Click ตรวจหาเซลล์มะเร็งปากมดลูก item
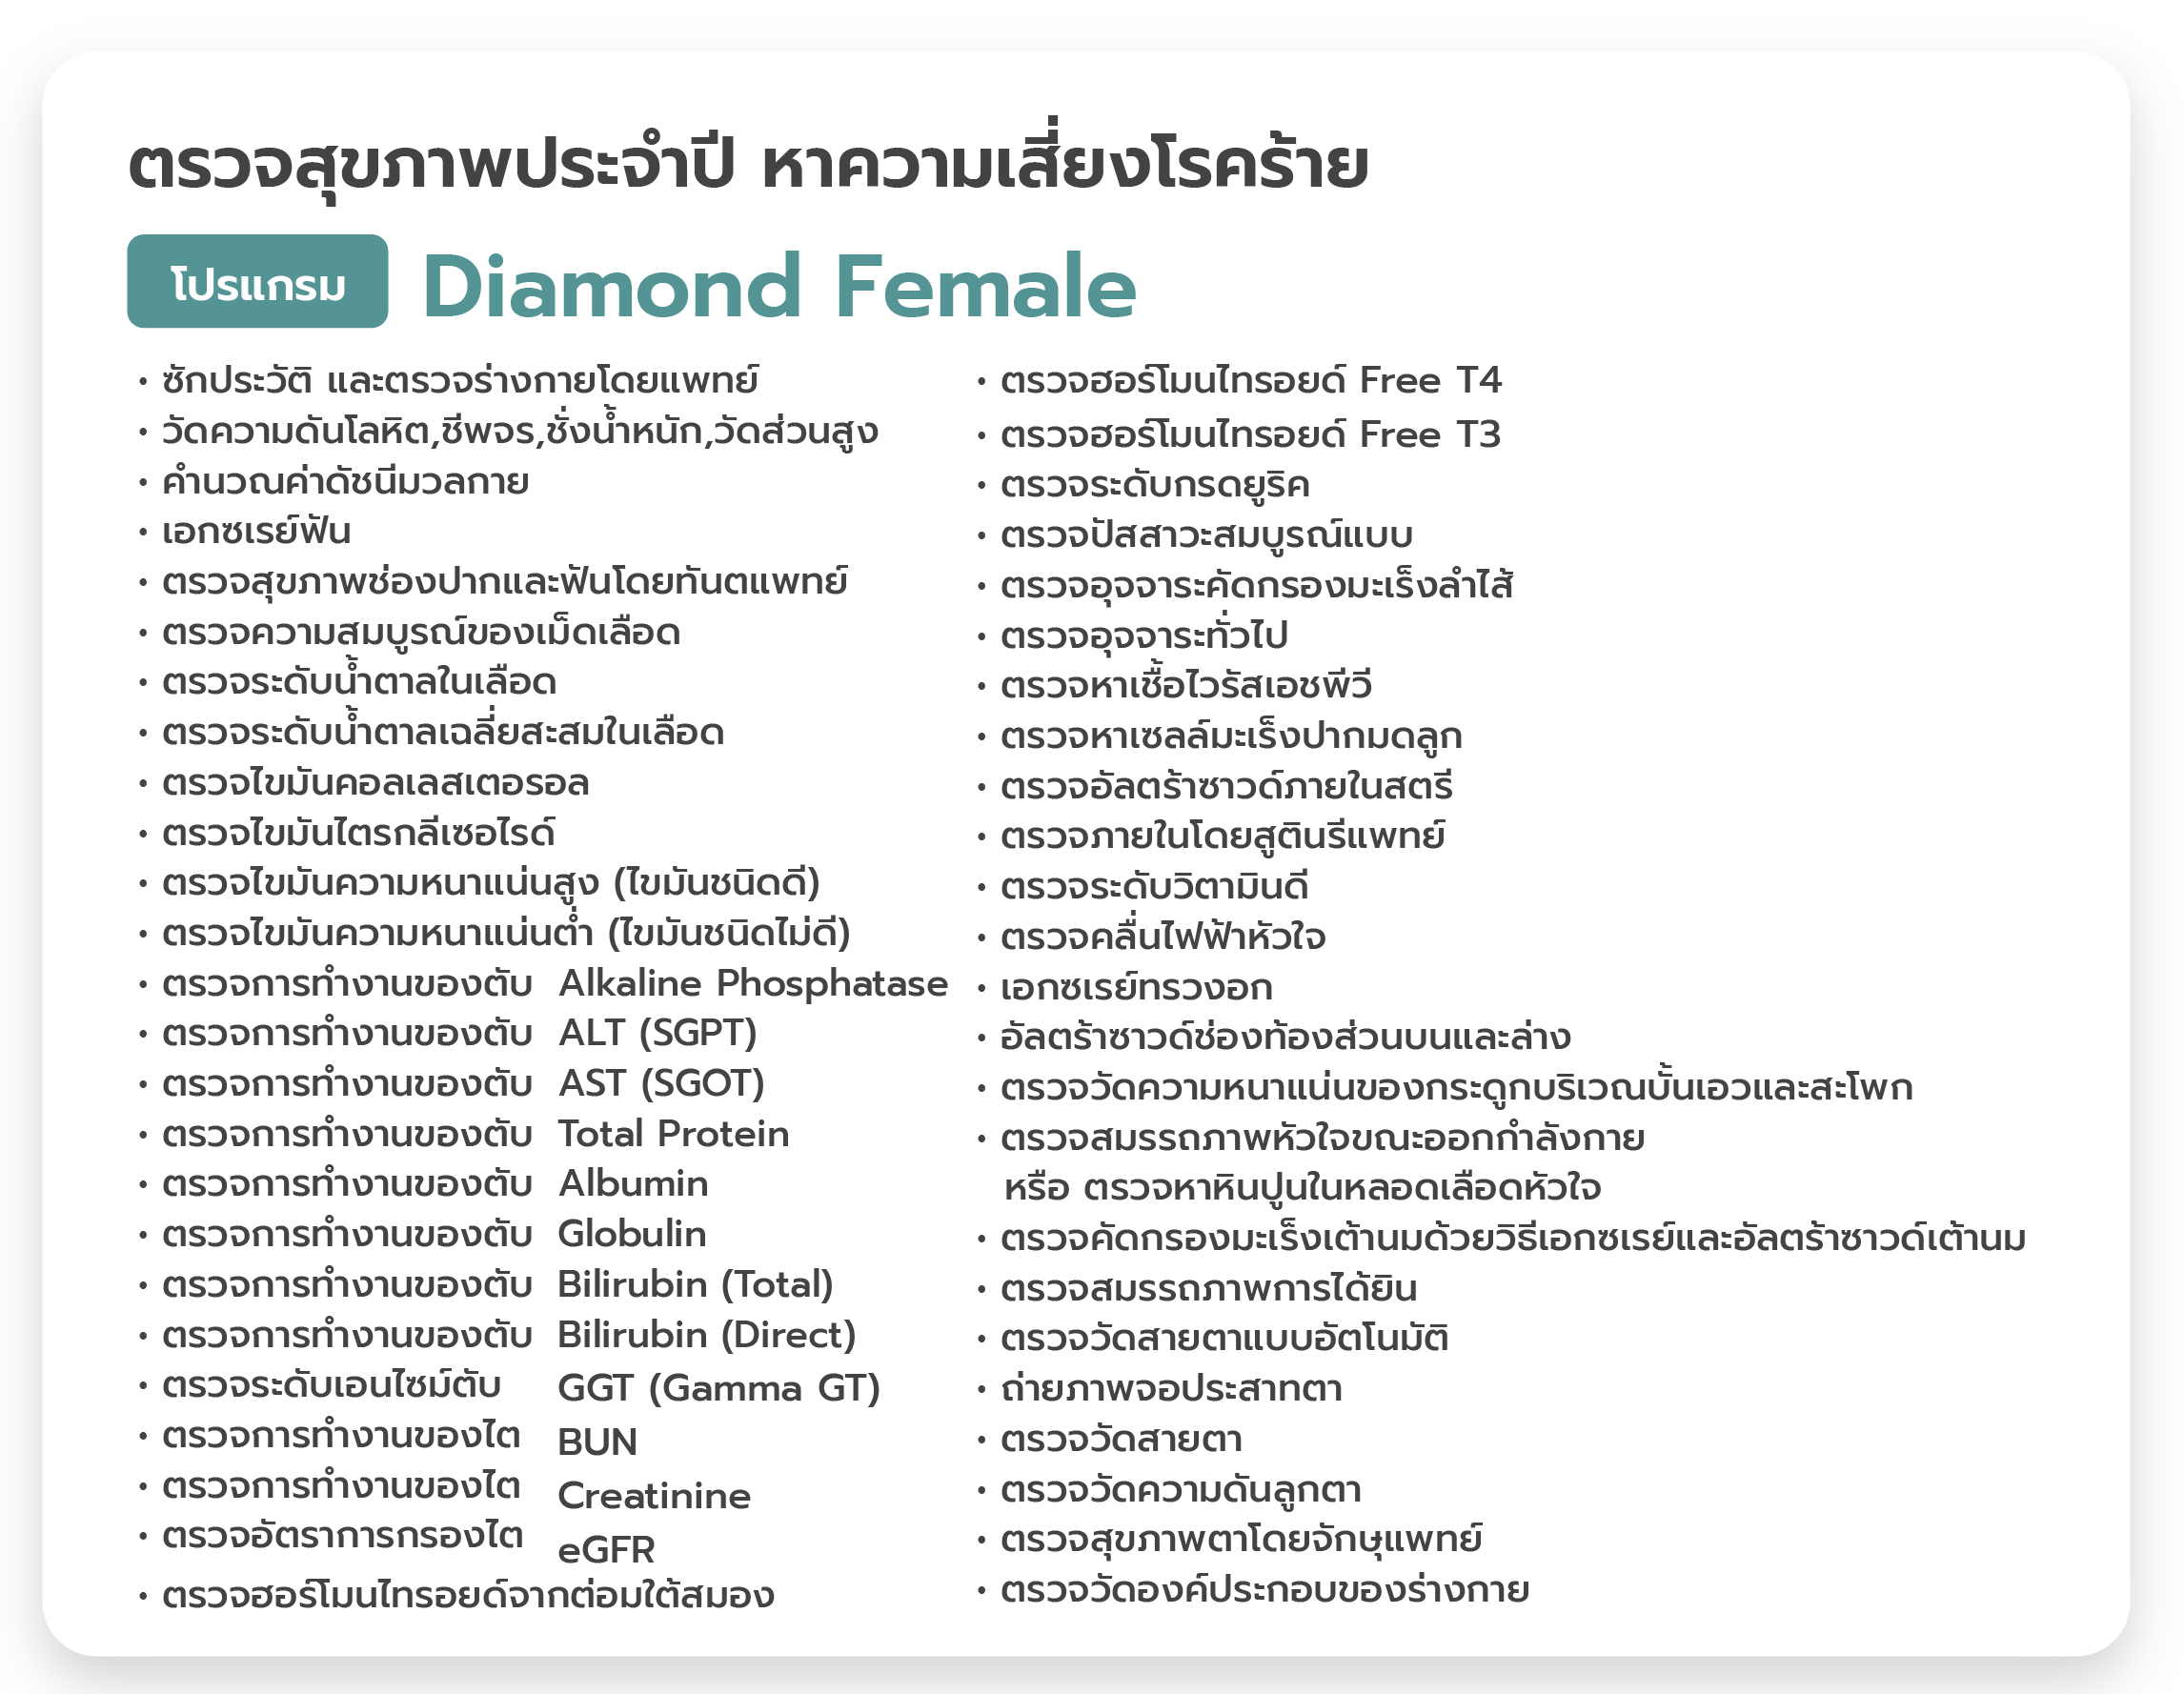This screenshot has width=2184, height=1694. [x=1231, y=736]
